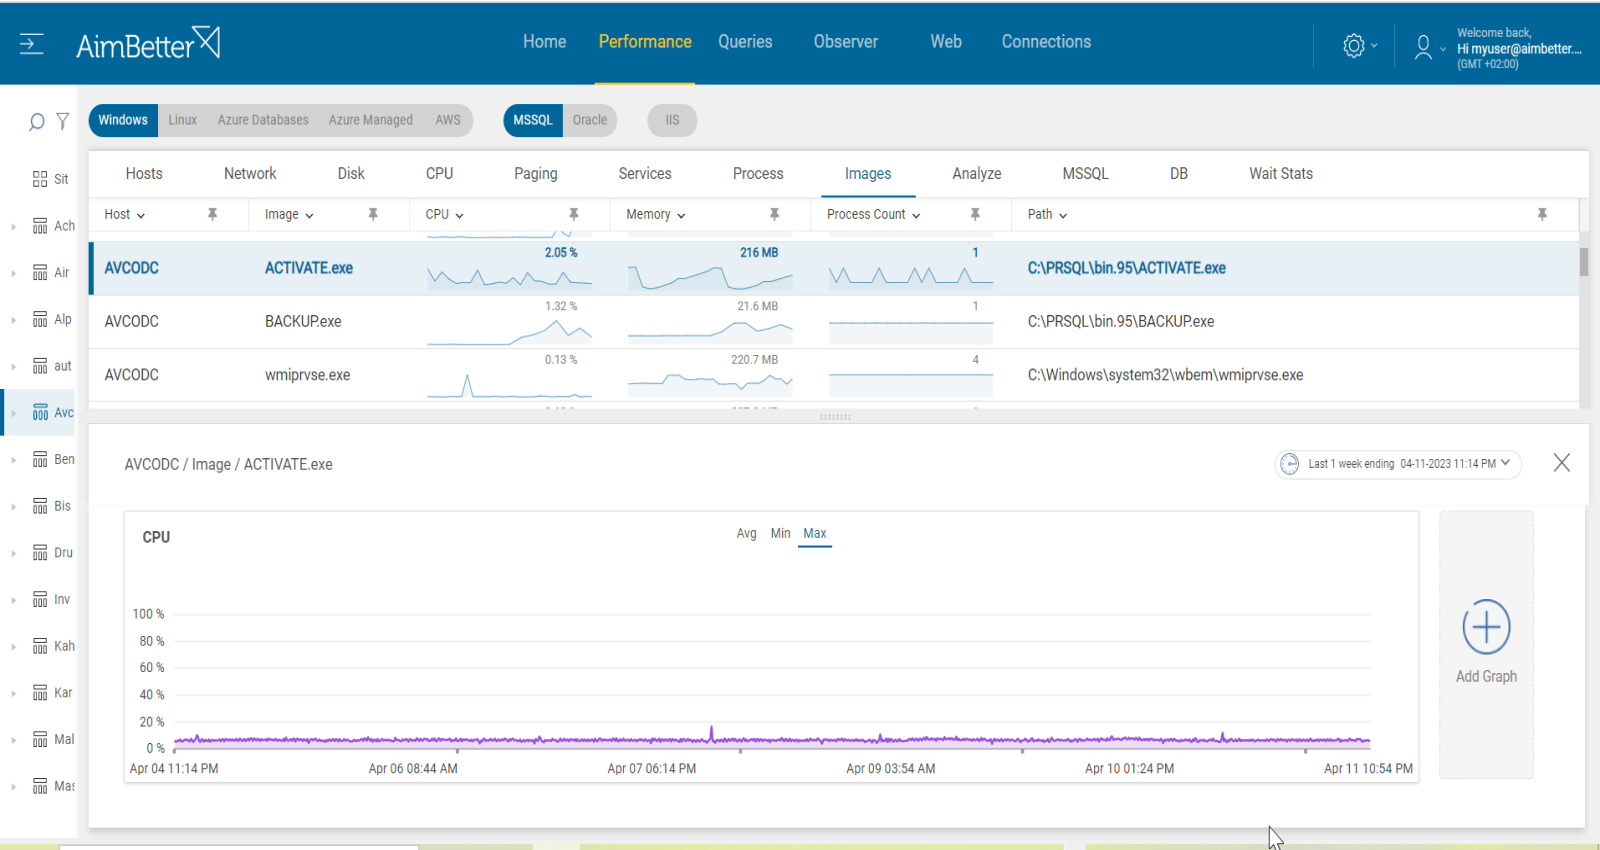
Task: Click the ACTIVATE.exe path link
Action: (1126, 268)
